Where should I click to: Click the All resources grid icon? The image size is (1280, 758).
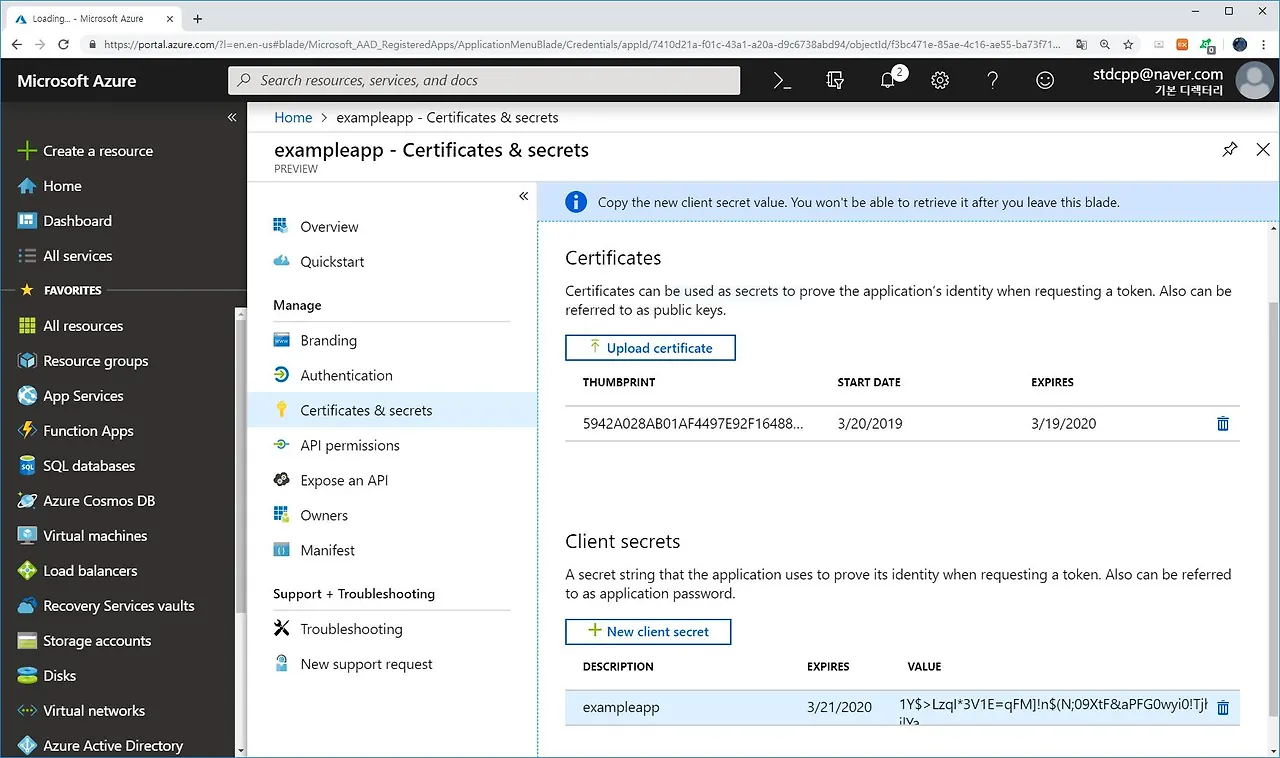27,326
